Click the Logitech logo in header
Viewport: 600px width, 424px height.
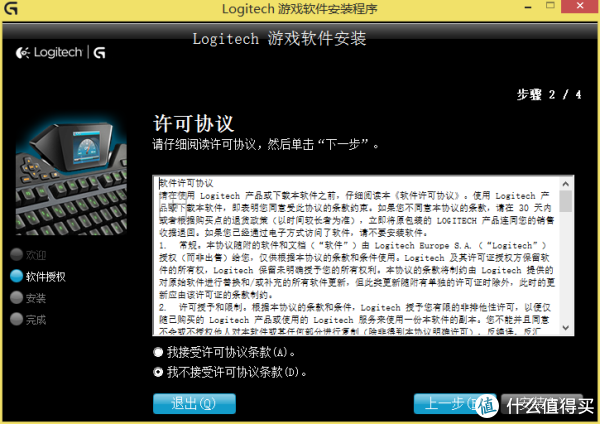click(x=60, y=52)
